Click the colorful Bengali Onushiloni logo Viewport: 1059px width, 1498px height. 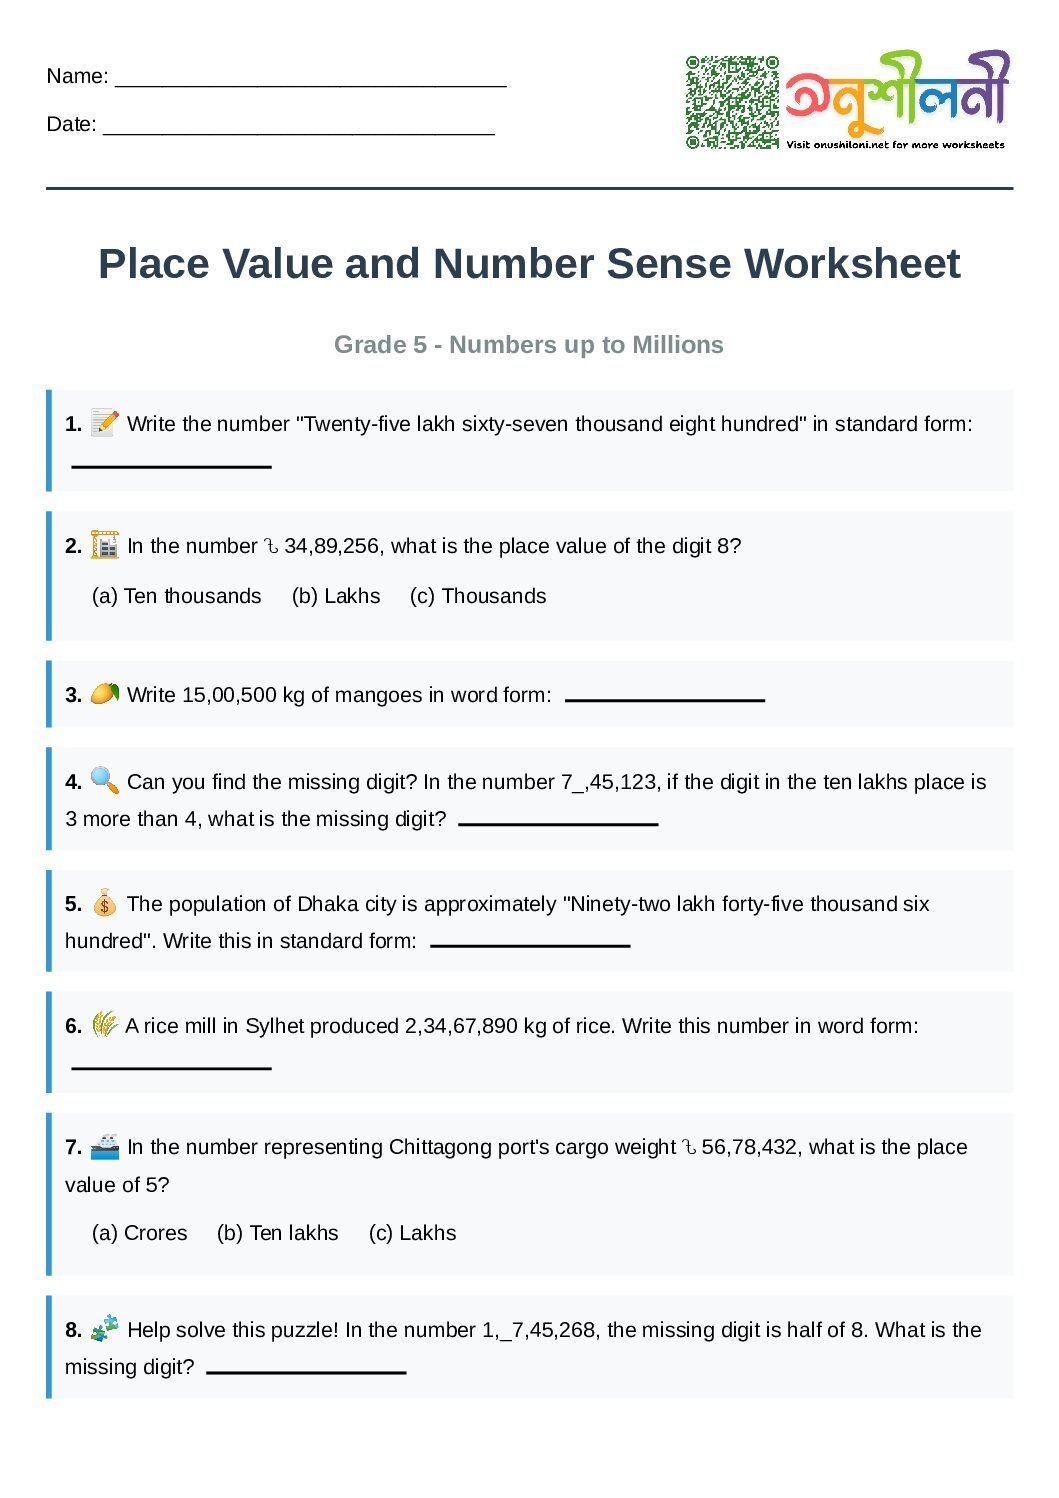897,93
